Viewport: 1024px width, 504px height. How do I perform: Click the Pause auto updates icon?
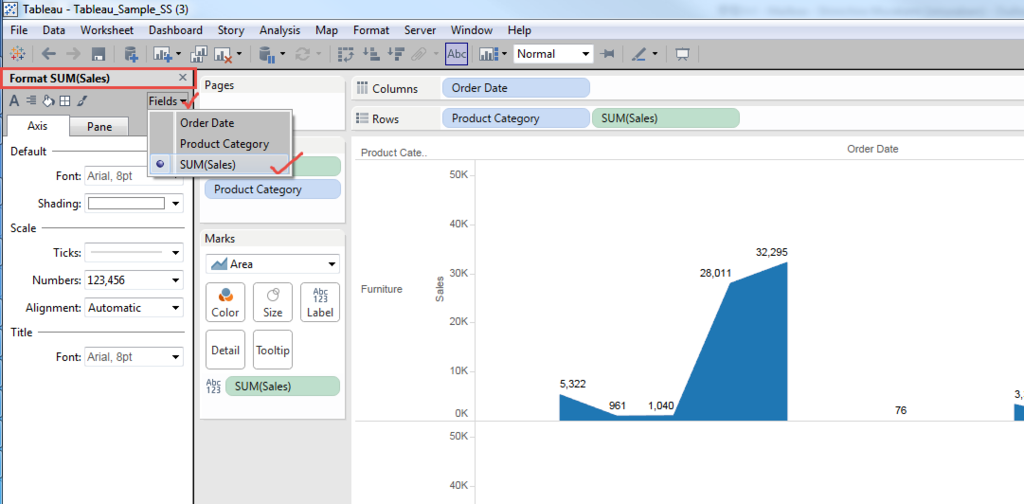pos(266,55)
